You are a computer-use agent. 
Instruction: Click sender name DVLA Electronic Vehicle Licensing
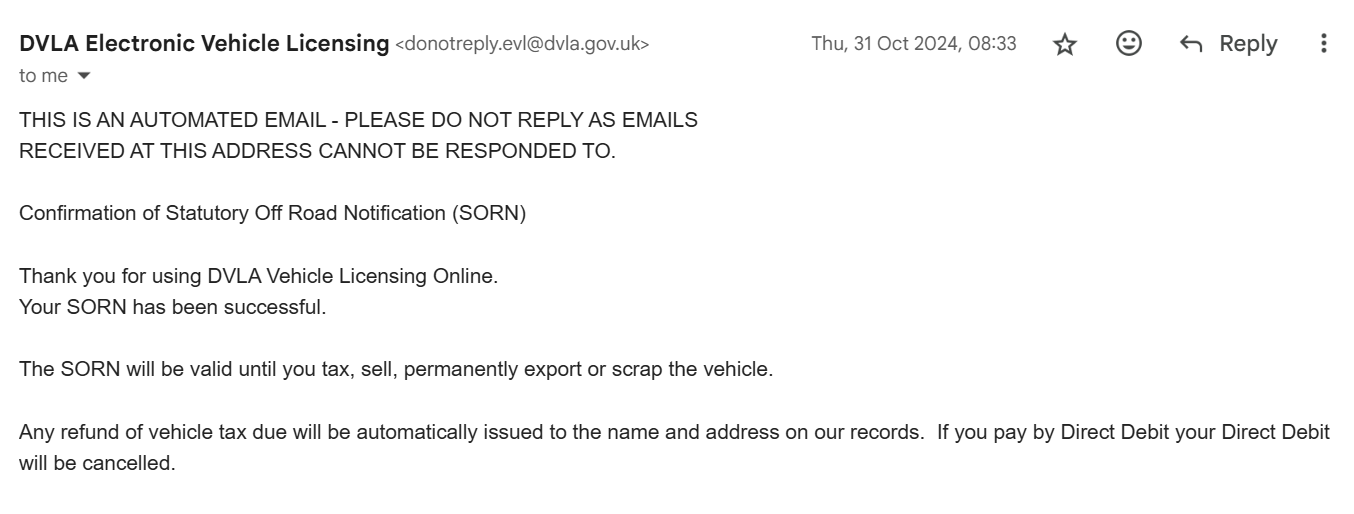point(204,43)
